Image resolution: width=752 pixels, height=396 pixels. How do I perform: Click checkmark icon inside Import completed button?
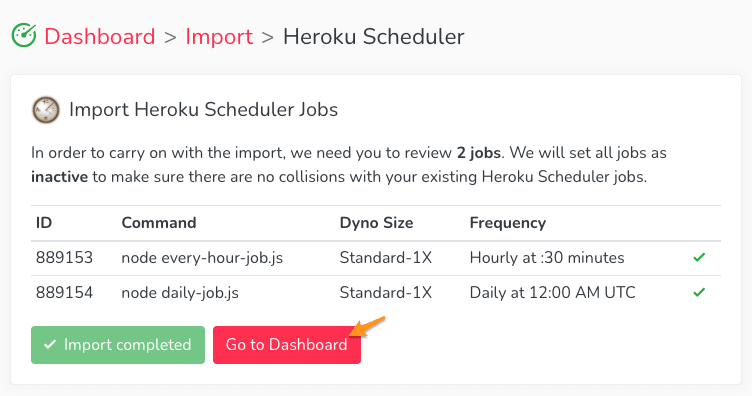[49, 344]
